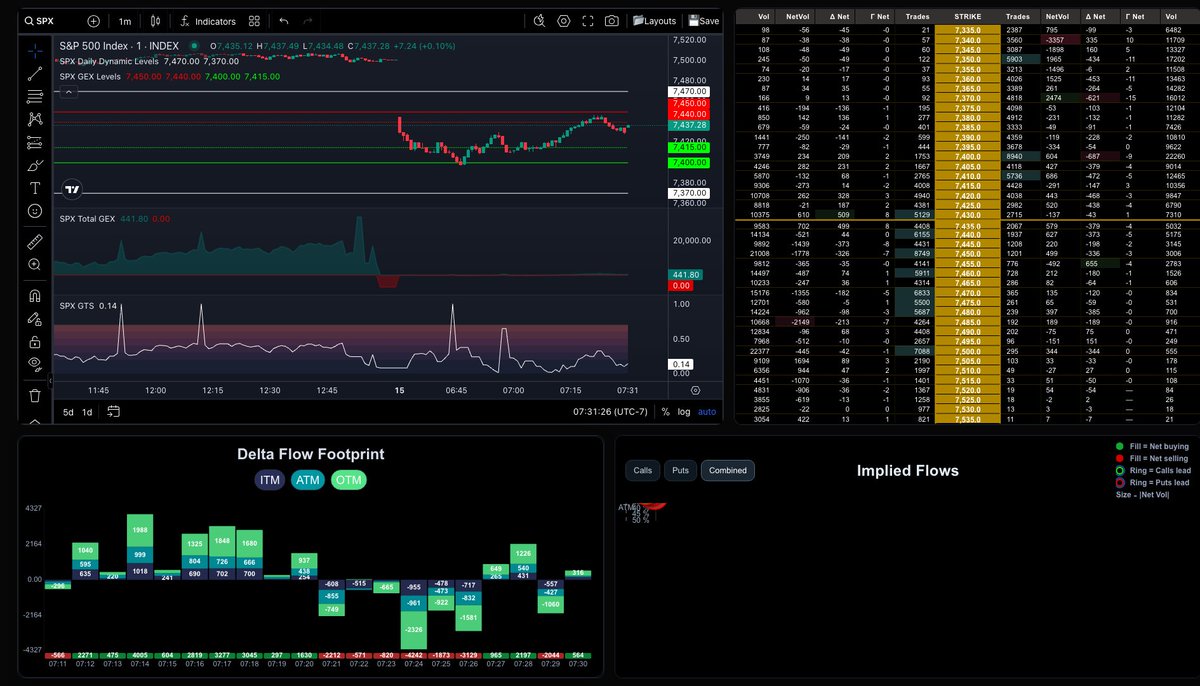Set chart range to 5d

(68, 412)
